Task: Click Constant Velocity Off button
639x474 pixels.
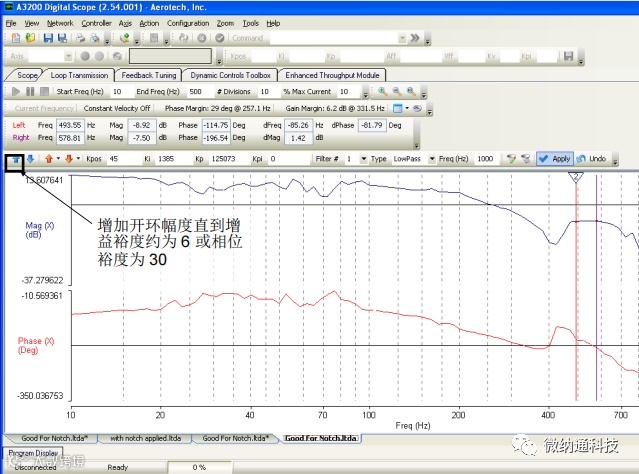Action: tap(117, 108)
